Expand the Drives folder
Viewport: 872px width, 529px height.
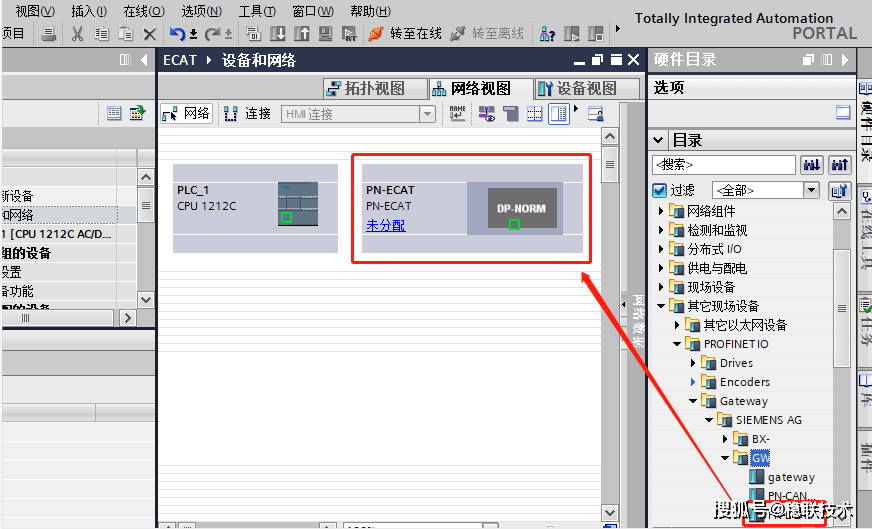point(693,363)
